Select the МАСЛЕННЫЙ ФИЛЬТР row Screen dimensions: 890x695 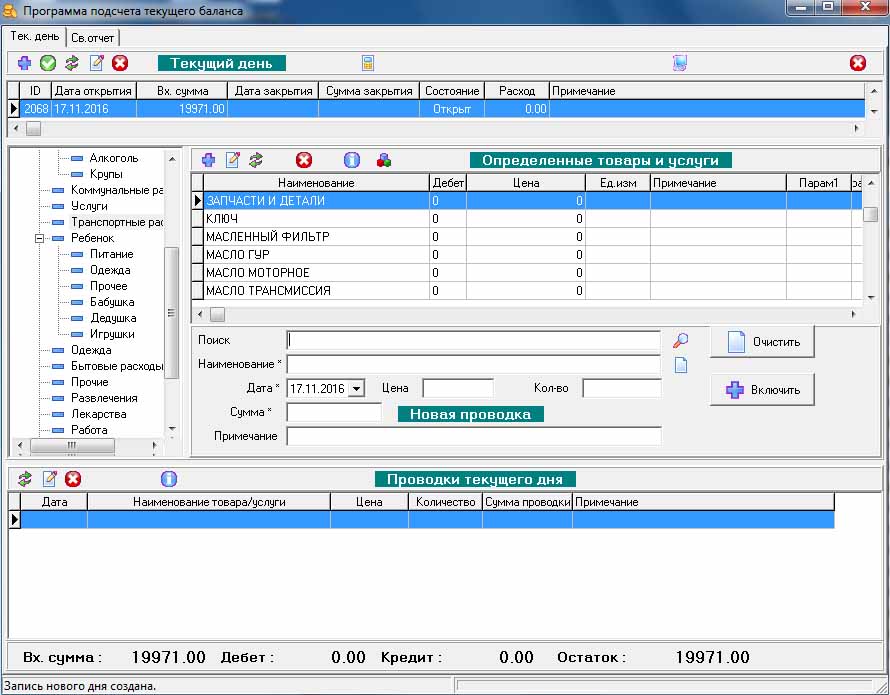point(527,237)
